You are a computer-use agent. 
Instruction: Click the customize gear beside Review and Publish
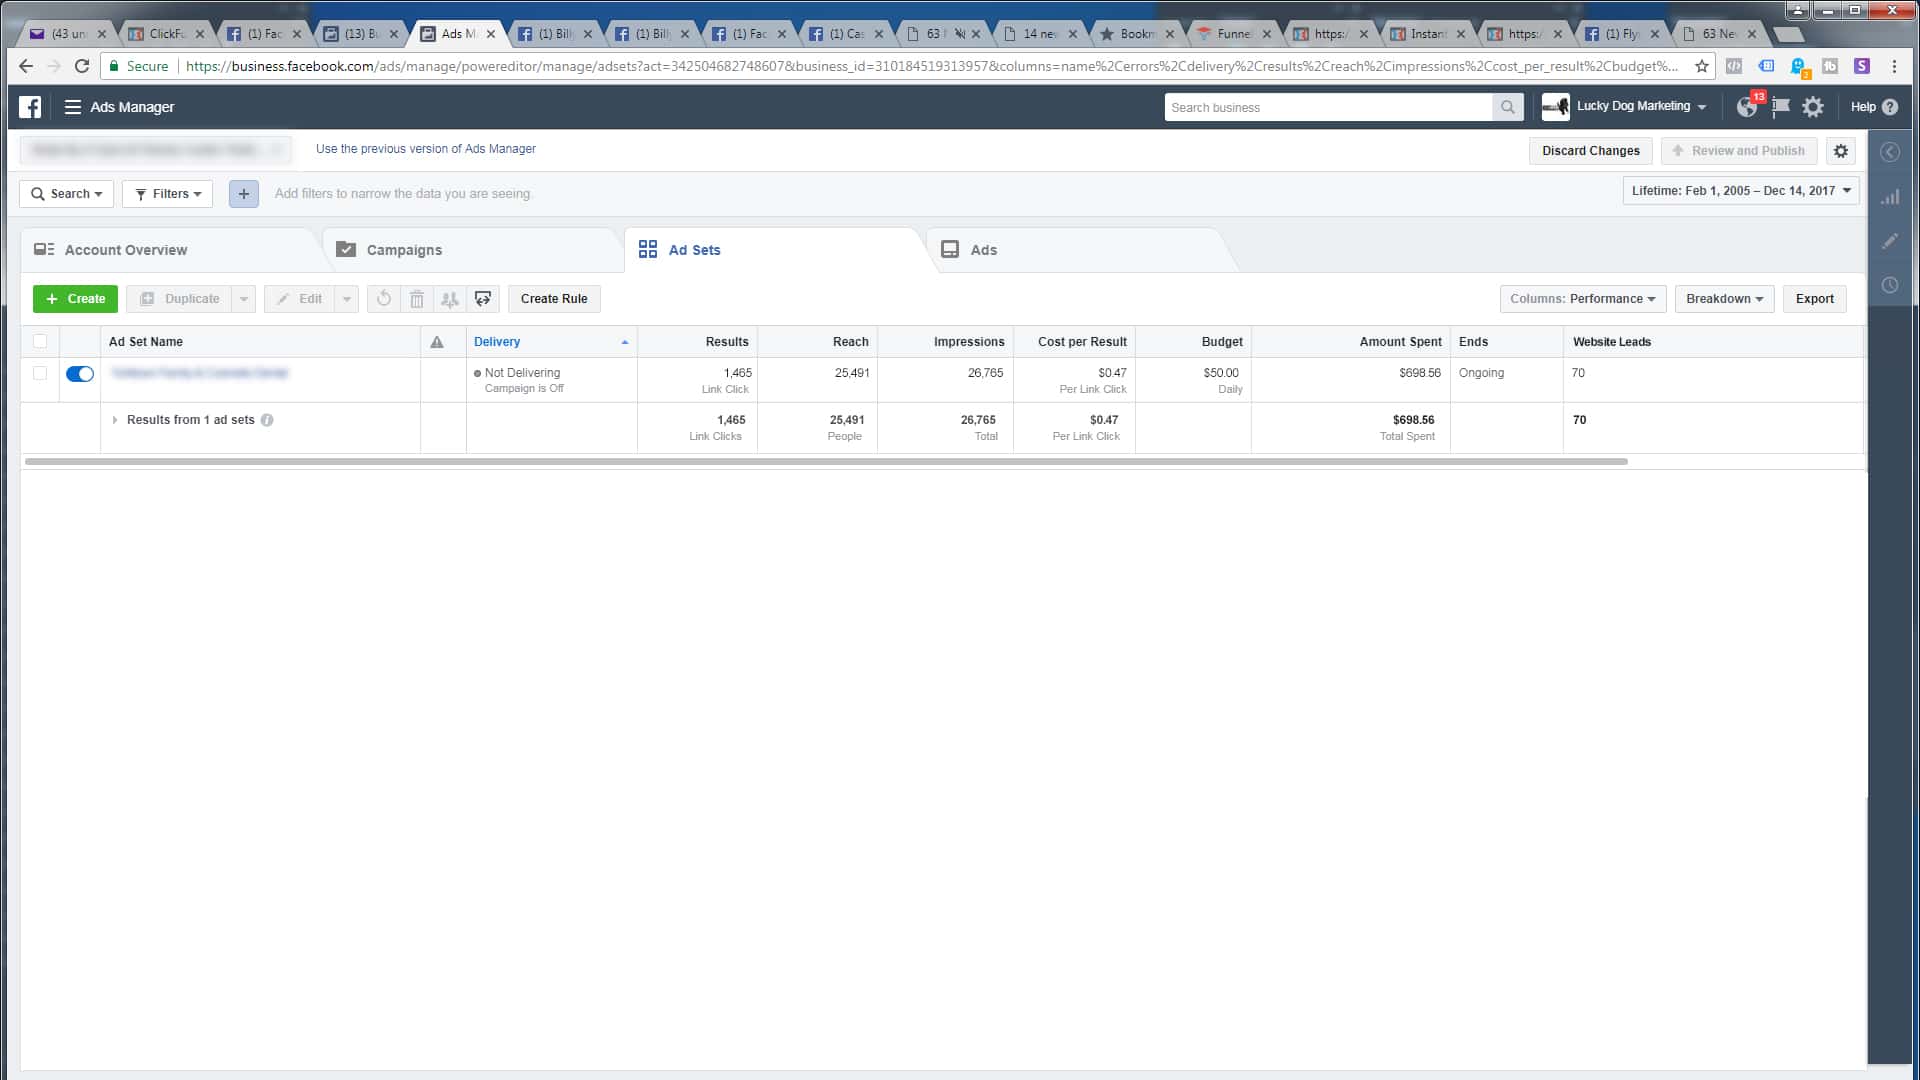tap(1841, 151)
